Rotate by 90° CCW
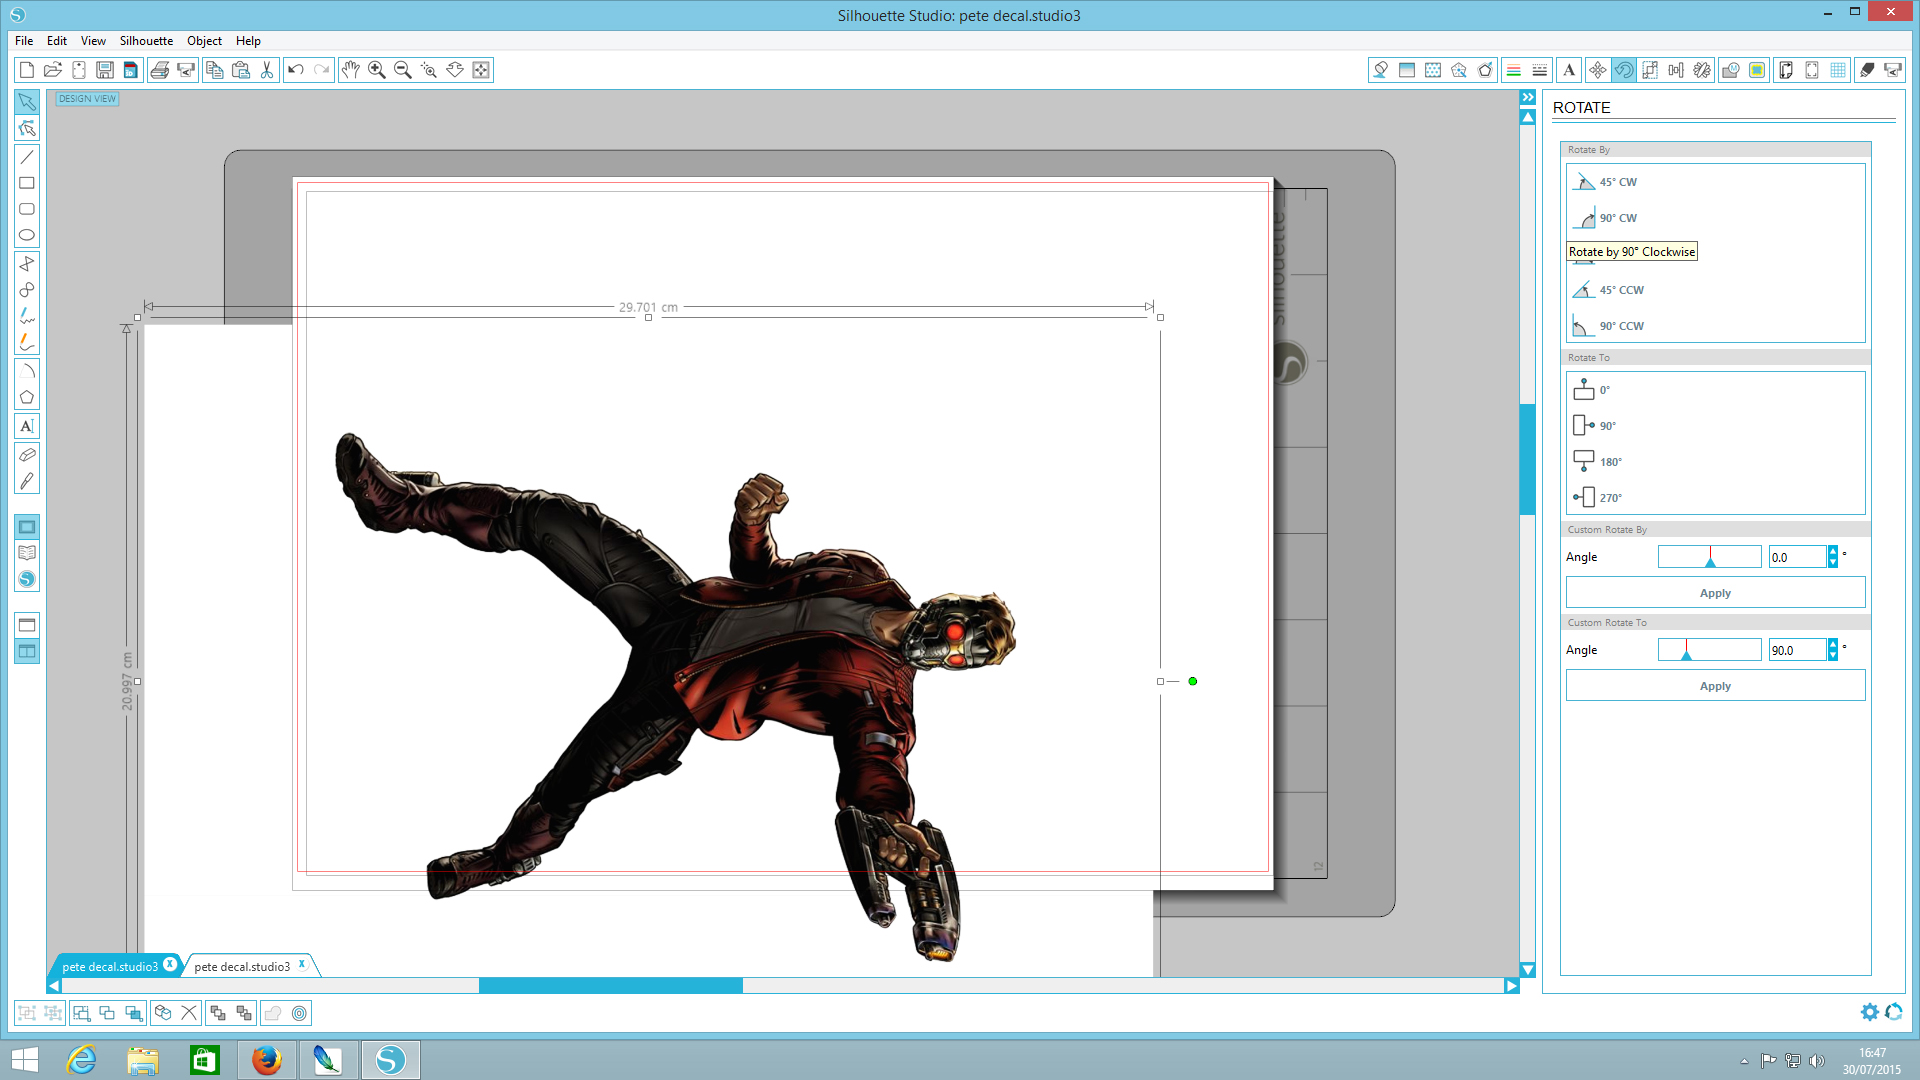Viewport: 1920px width, 1080px height. [x=1609, y=326]
